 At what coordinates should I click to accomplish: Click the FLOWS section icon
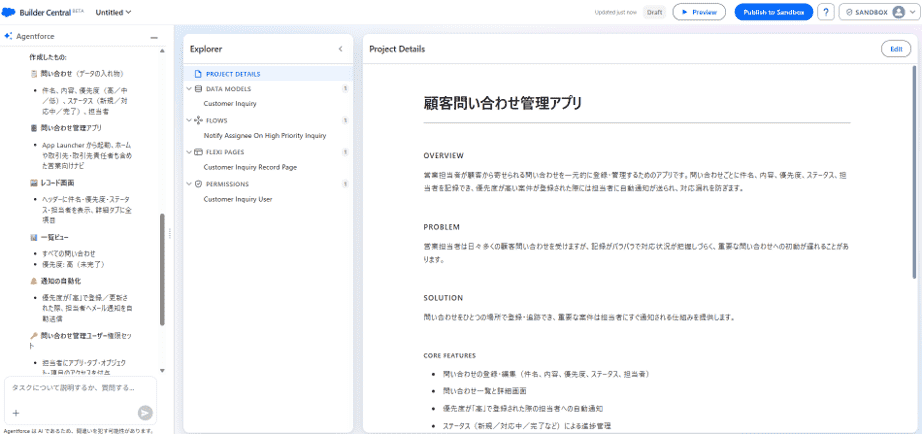(x=198, y=120)
